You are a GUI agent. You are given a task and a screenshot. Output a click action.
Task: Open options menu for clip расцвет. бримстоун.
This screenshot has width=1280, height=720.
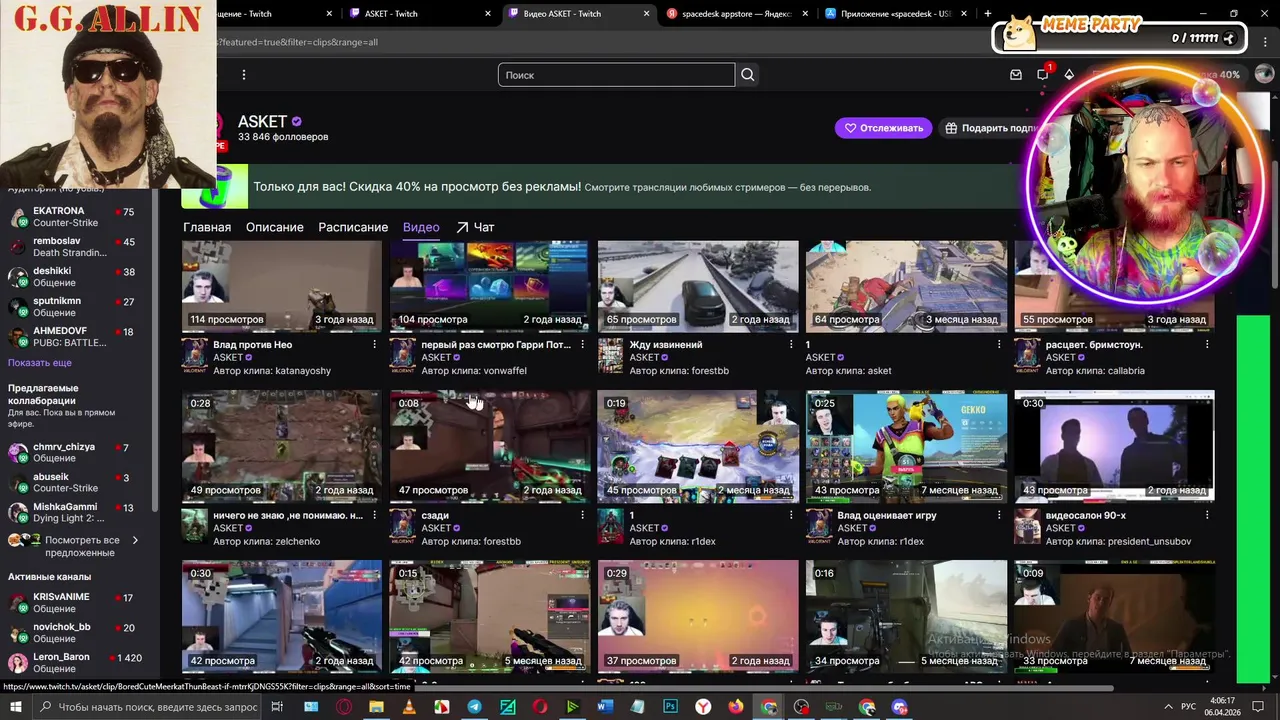(x=1207, y=344)
